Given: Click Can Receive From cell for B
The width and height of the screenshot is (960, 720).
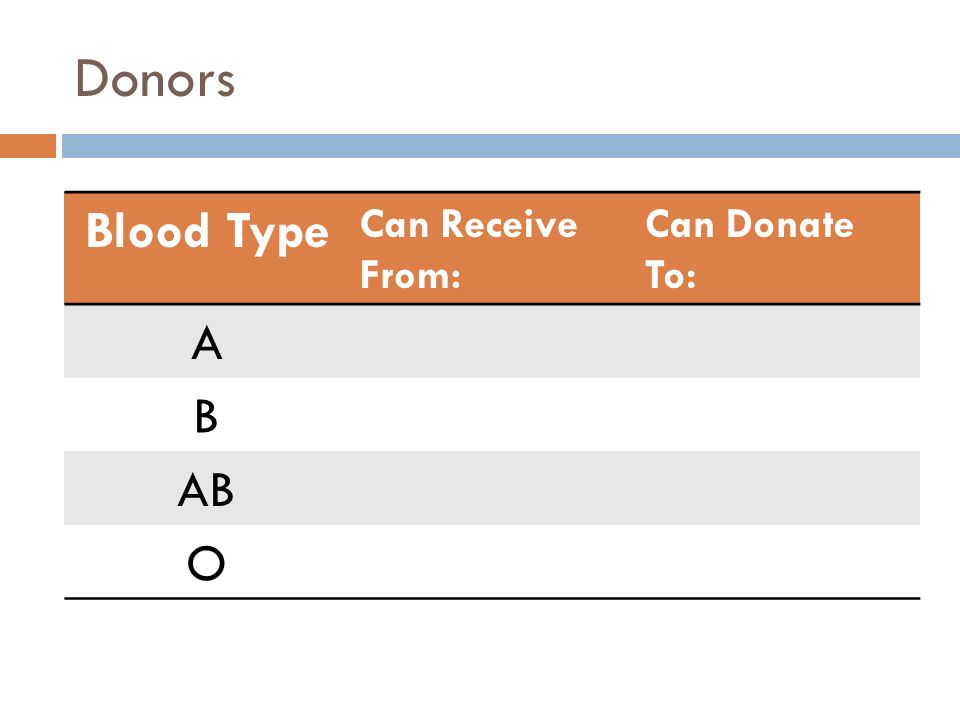Looking at the screenshot, I should [x=492, y=415].
